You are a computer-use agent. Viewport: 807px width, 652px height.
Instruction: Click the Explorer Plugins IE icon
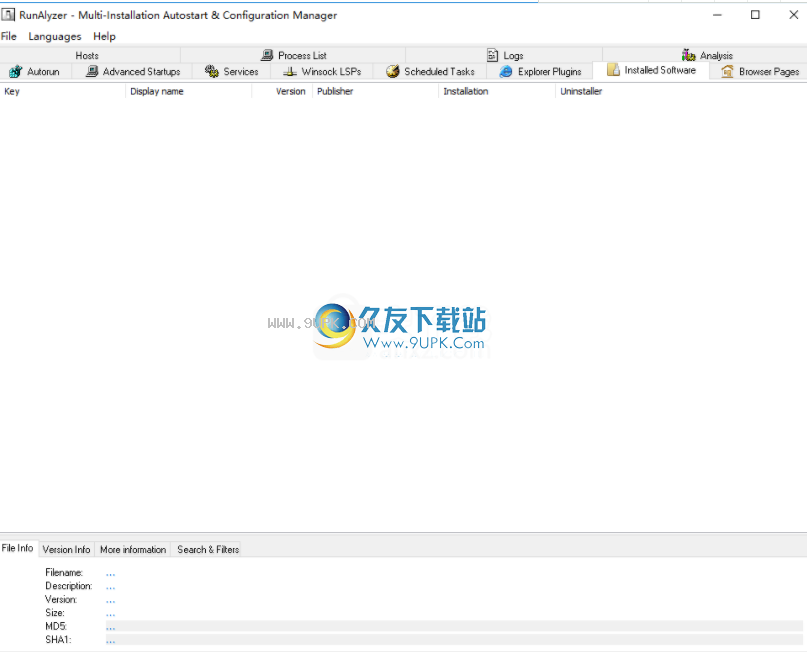coord(506,72)
